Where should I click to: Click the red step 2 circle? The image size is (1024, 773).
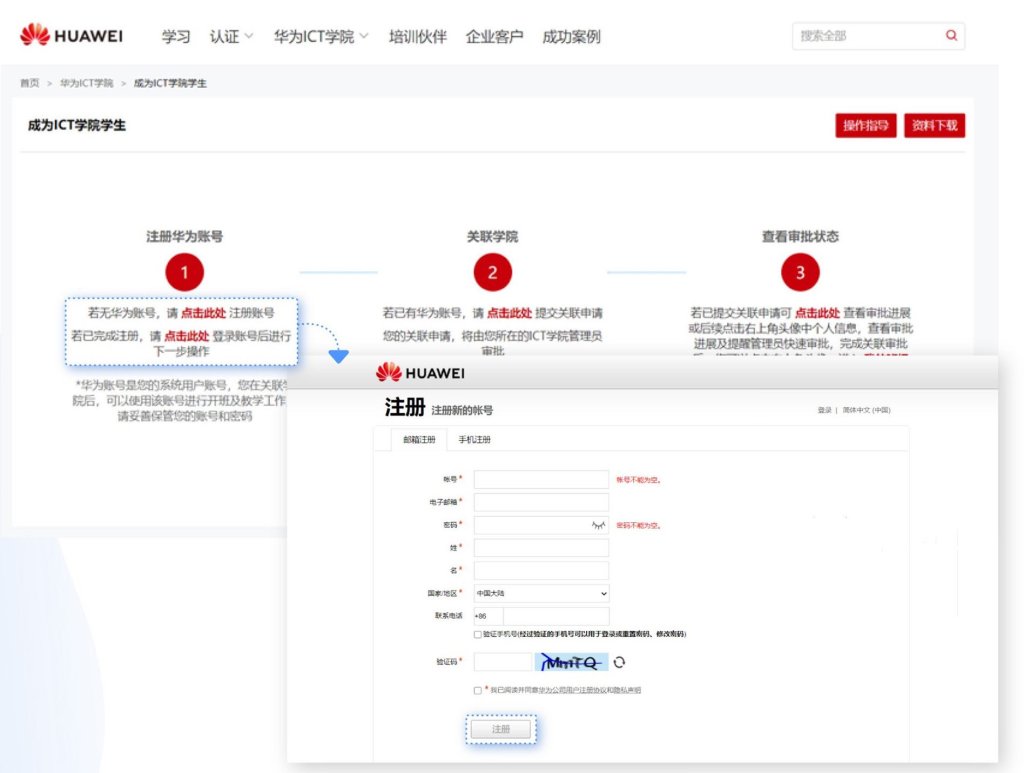(492, 272)
